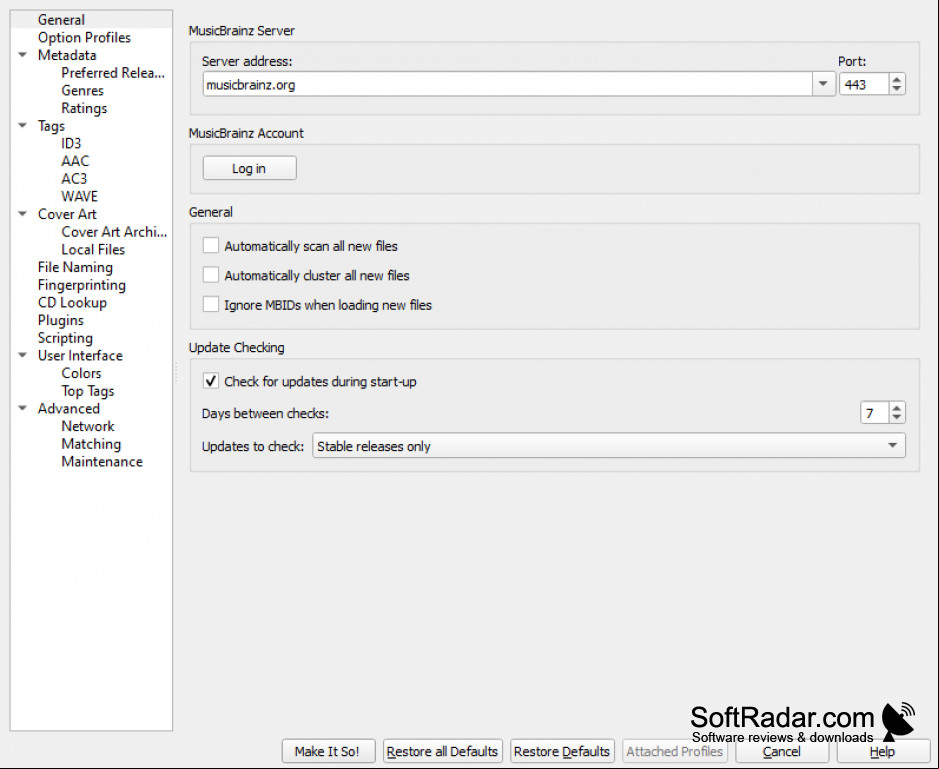Open the Top Tags settings page
This screenshot has height=769, width=939.
87,390
